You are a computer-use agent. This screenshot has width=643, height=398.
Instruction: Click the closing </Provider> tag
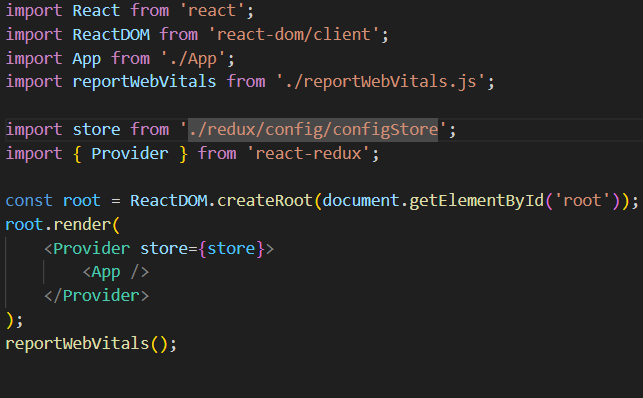tap(96, 296)
